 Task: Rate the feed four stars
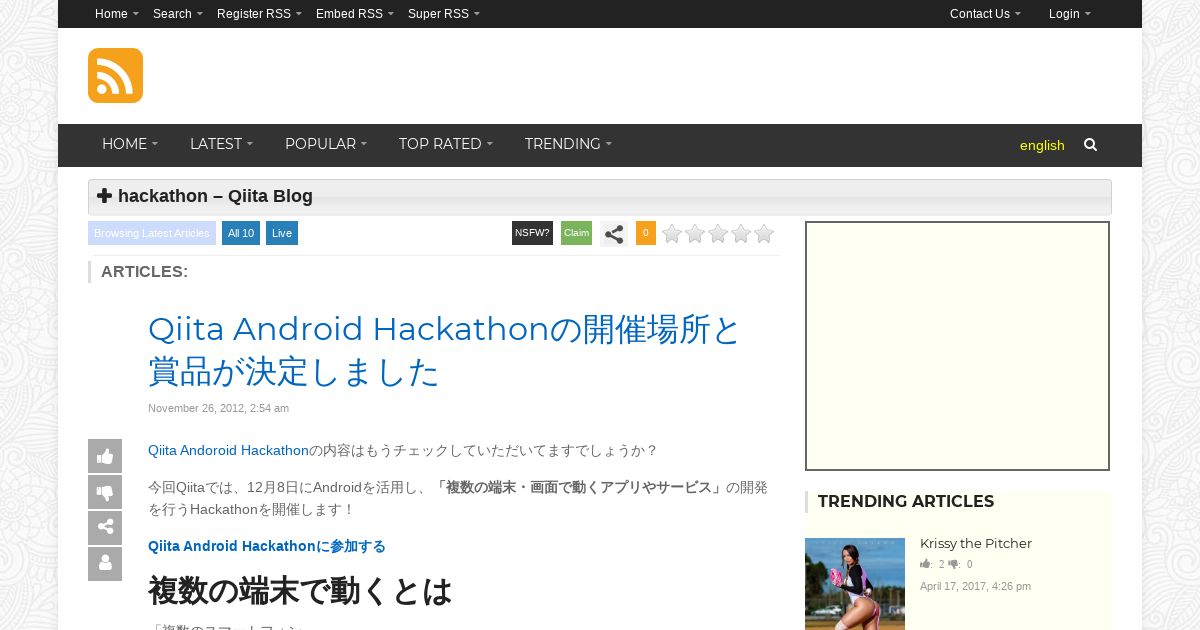[x=741, y=234]
